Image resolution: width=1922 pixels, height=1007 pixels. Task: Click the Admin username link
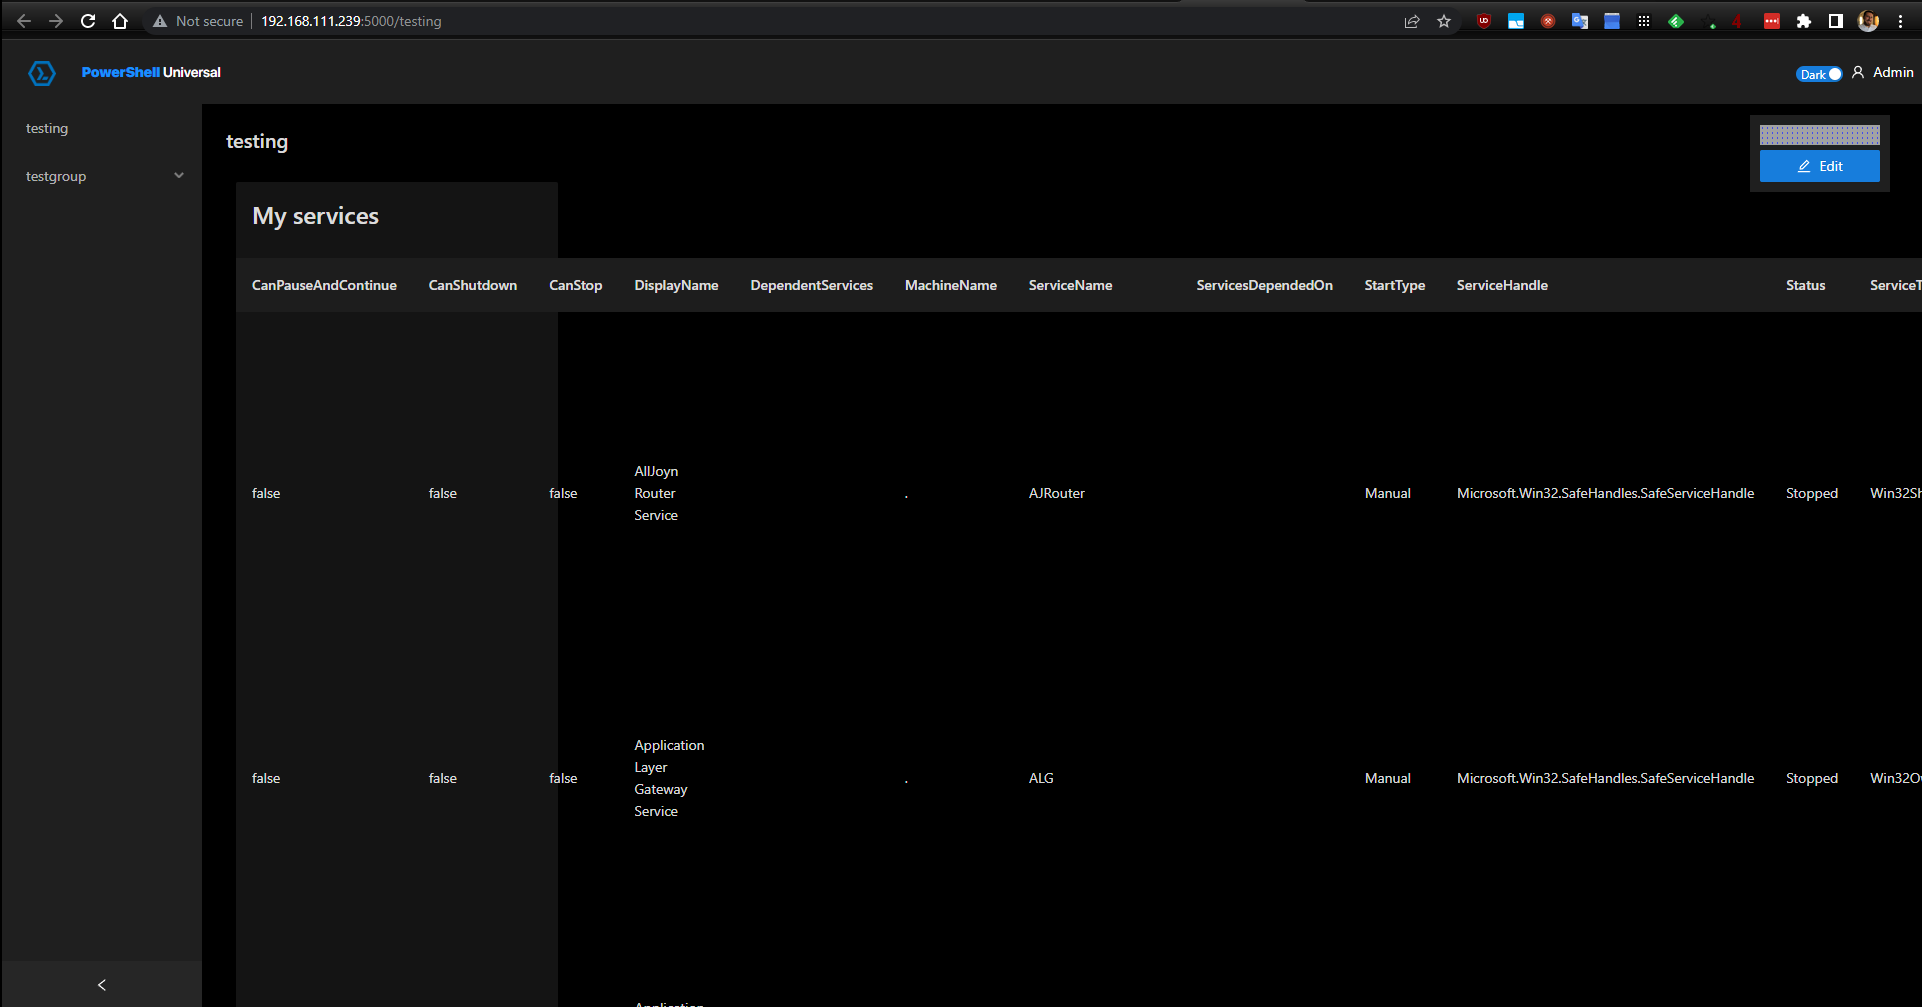1893,72
